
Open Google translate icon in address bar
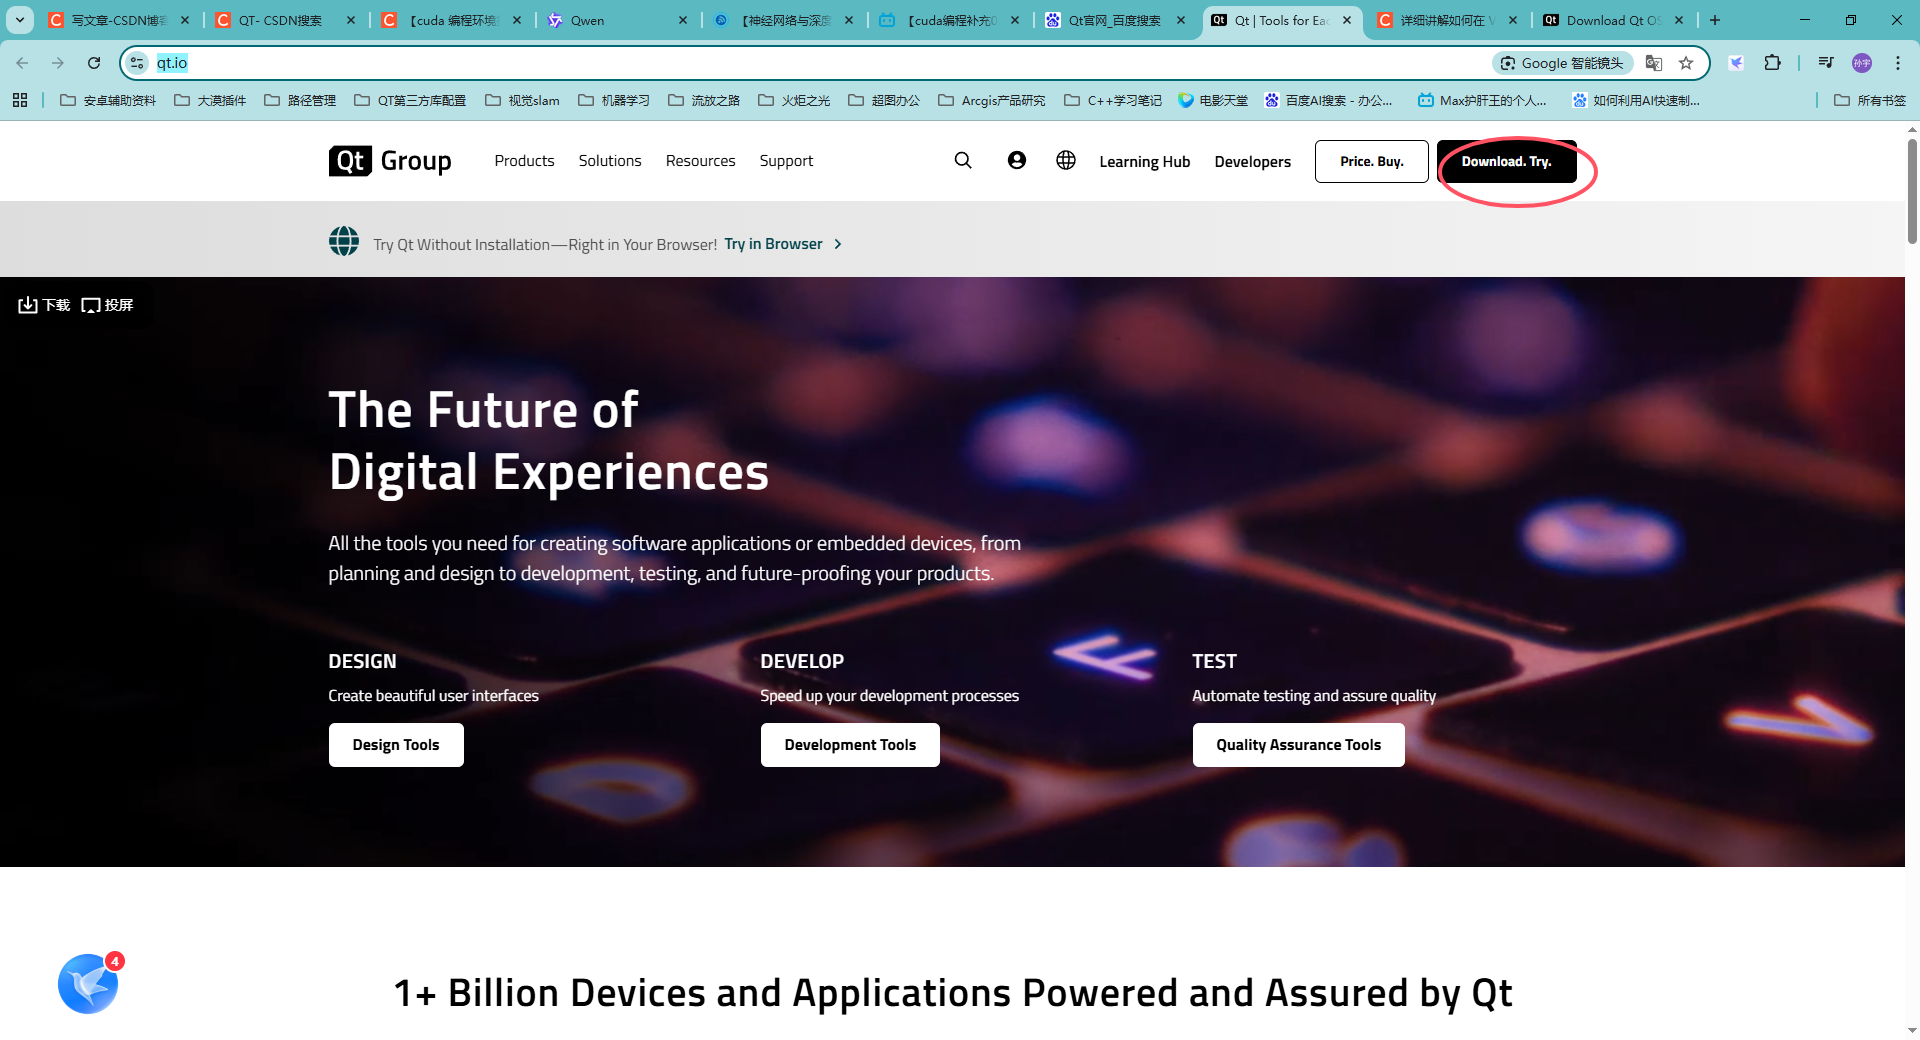click(1654, 63)
